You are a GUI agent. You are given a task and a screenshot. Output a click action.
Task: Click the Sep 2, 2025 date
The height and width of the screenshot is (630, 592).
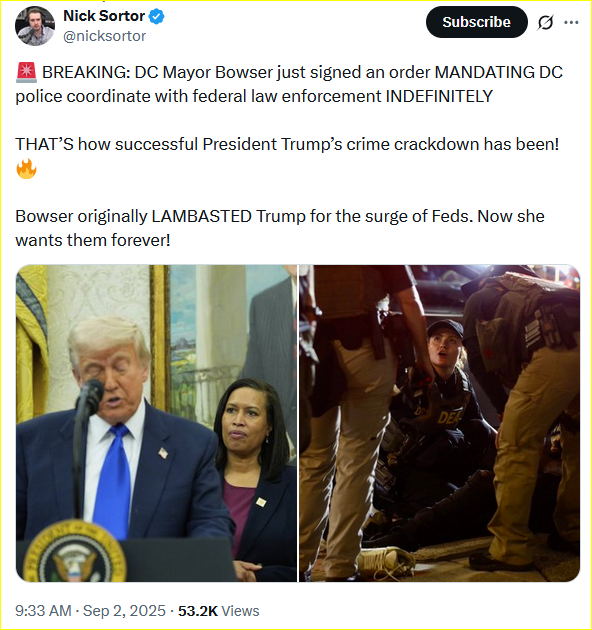click(x=124, y=611)
